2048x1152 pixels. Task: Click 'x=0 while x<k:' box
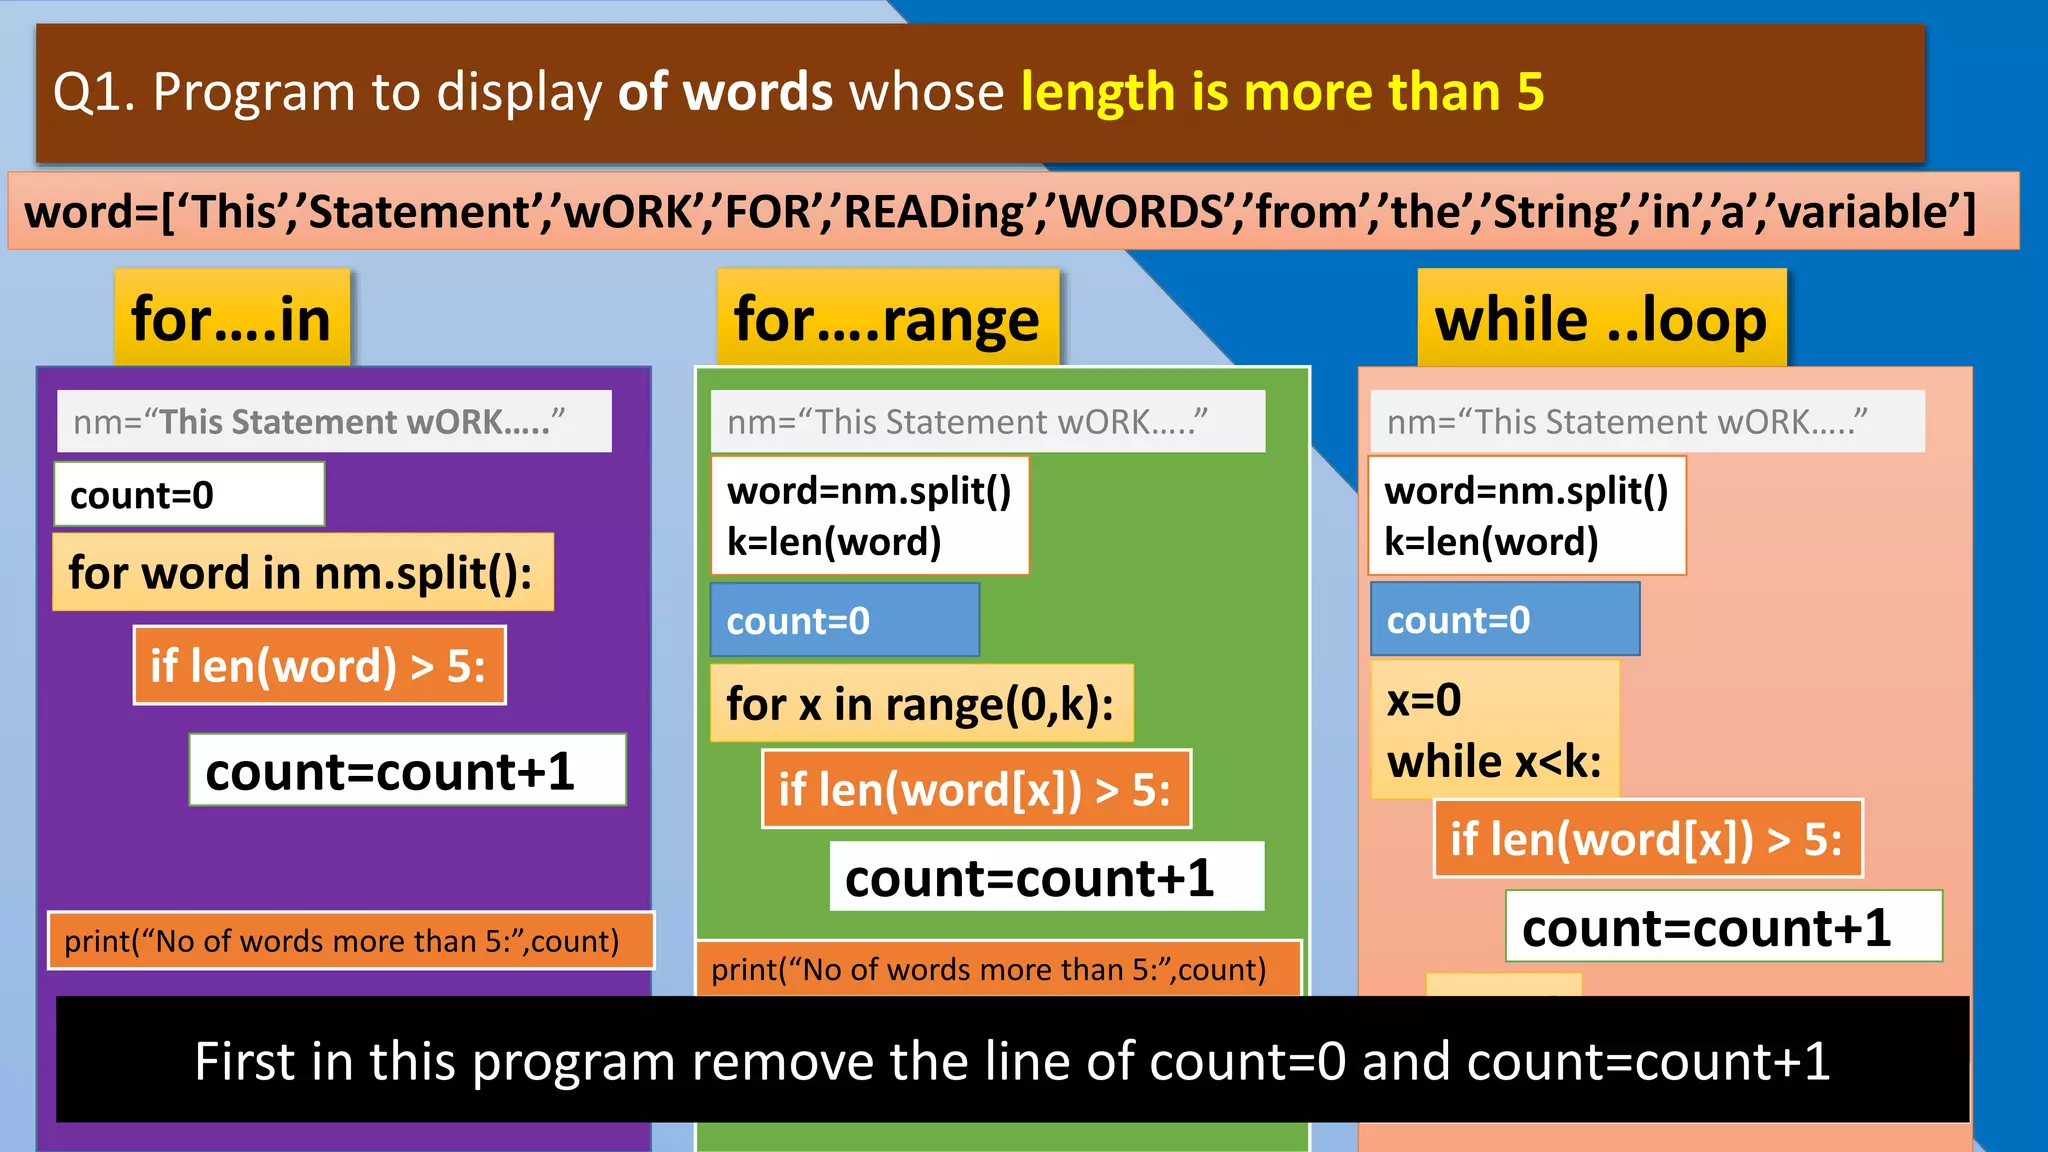tap(1494, 730)
